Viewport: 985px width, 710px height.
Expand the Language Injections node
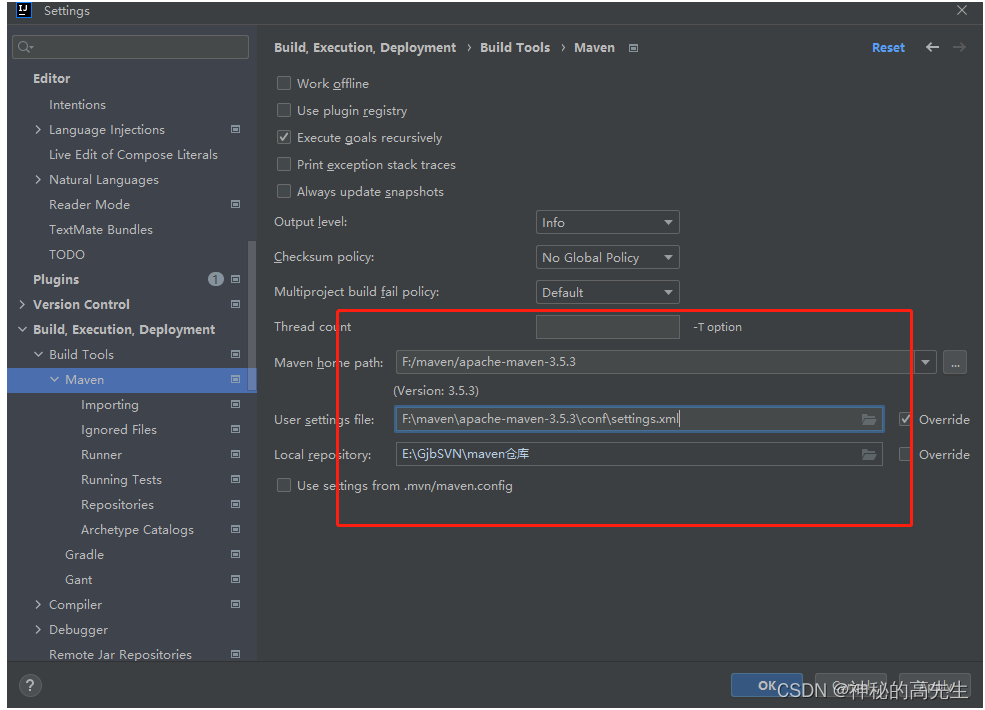click(x=38, y=129)
